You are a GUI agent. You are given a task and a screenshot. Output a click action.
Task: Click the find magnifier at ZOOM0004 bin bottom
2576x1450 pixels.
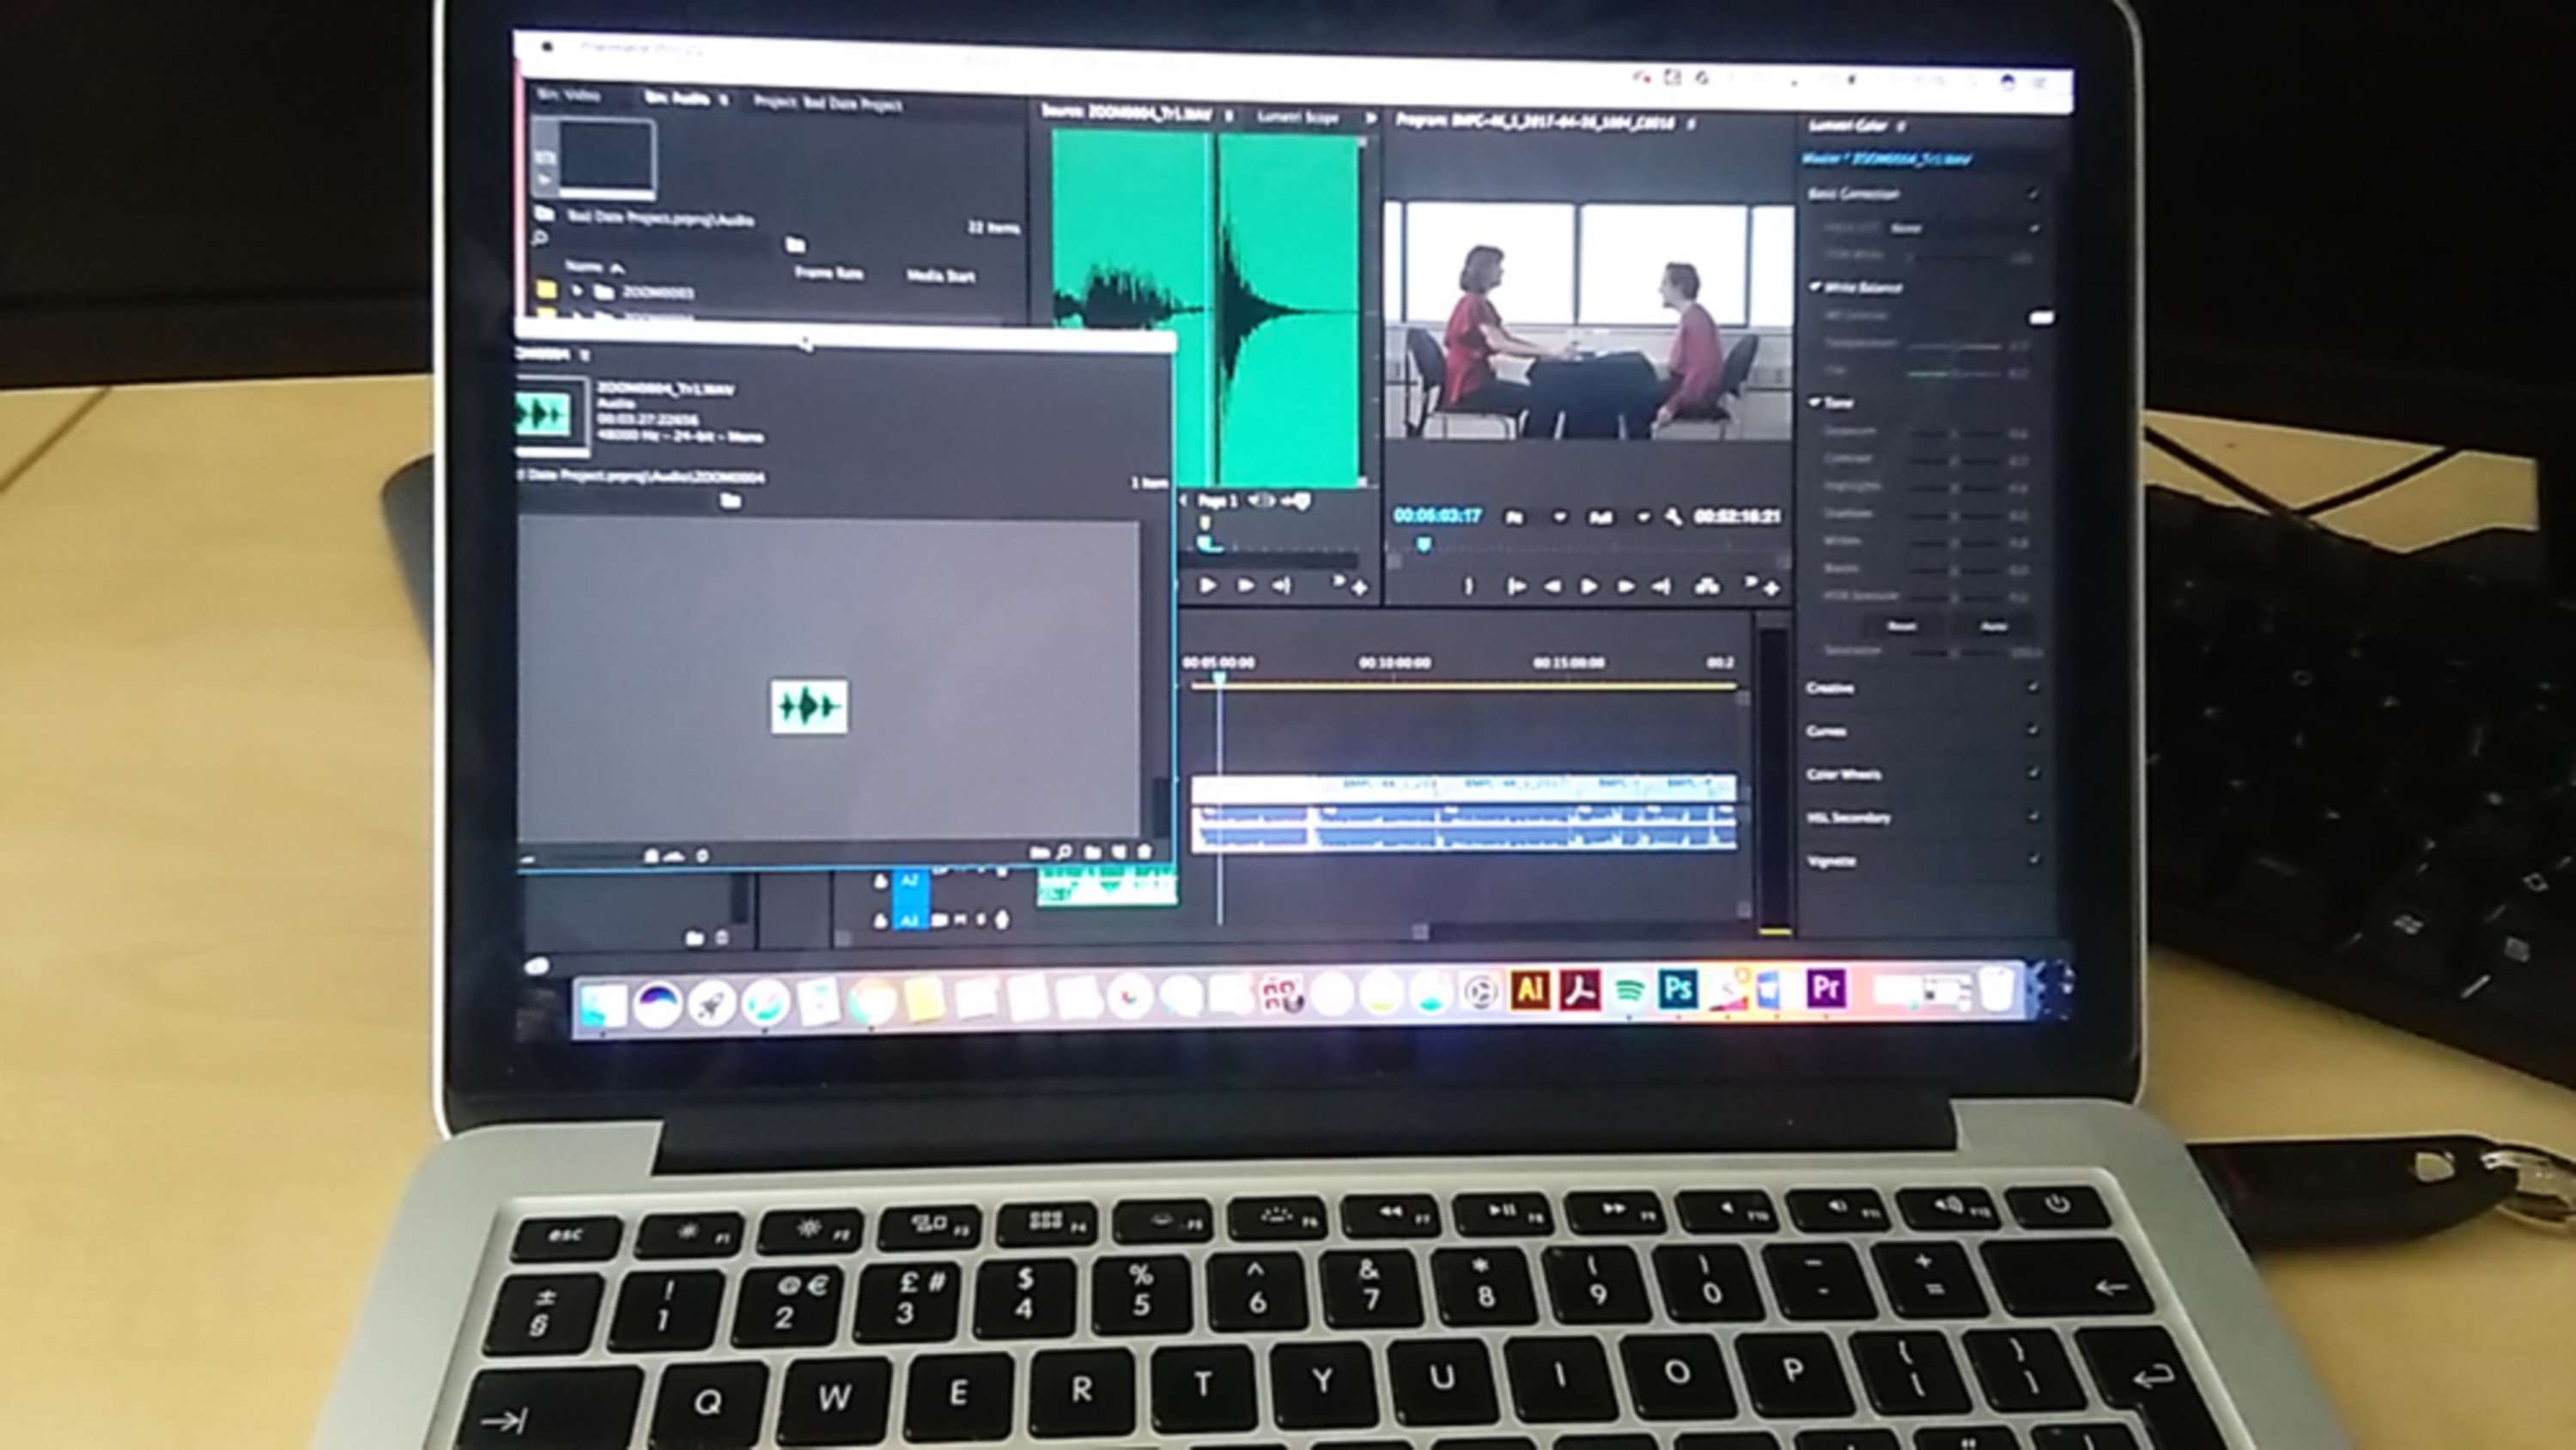tap(1065, 853)
